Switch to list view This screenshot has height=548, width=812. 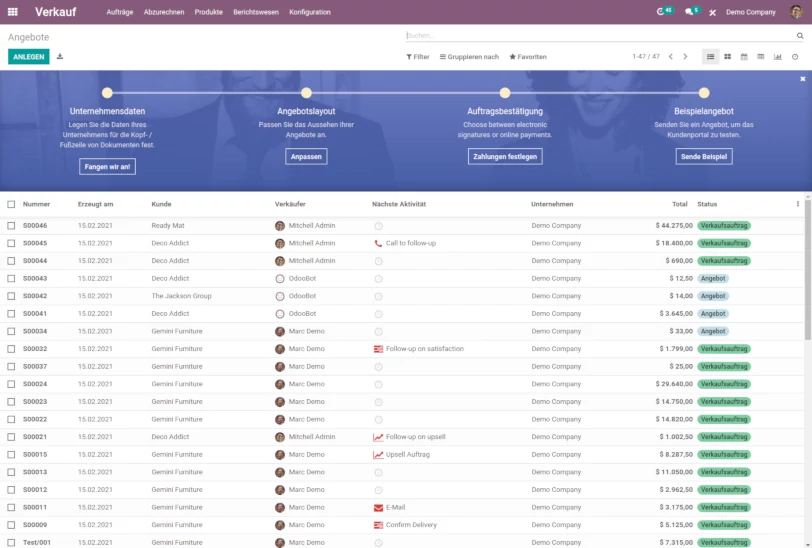[x=710, y=56]
